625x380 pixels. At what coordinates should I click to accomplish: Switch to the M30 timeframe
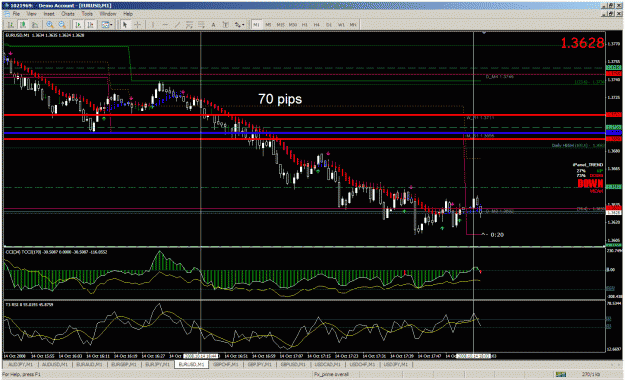coord(293,25)
